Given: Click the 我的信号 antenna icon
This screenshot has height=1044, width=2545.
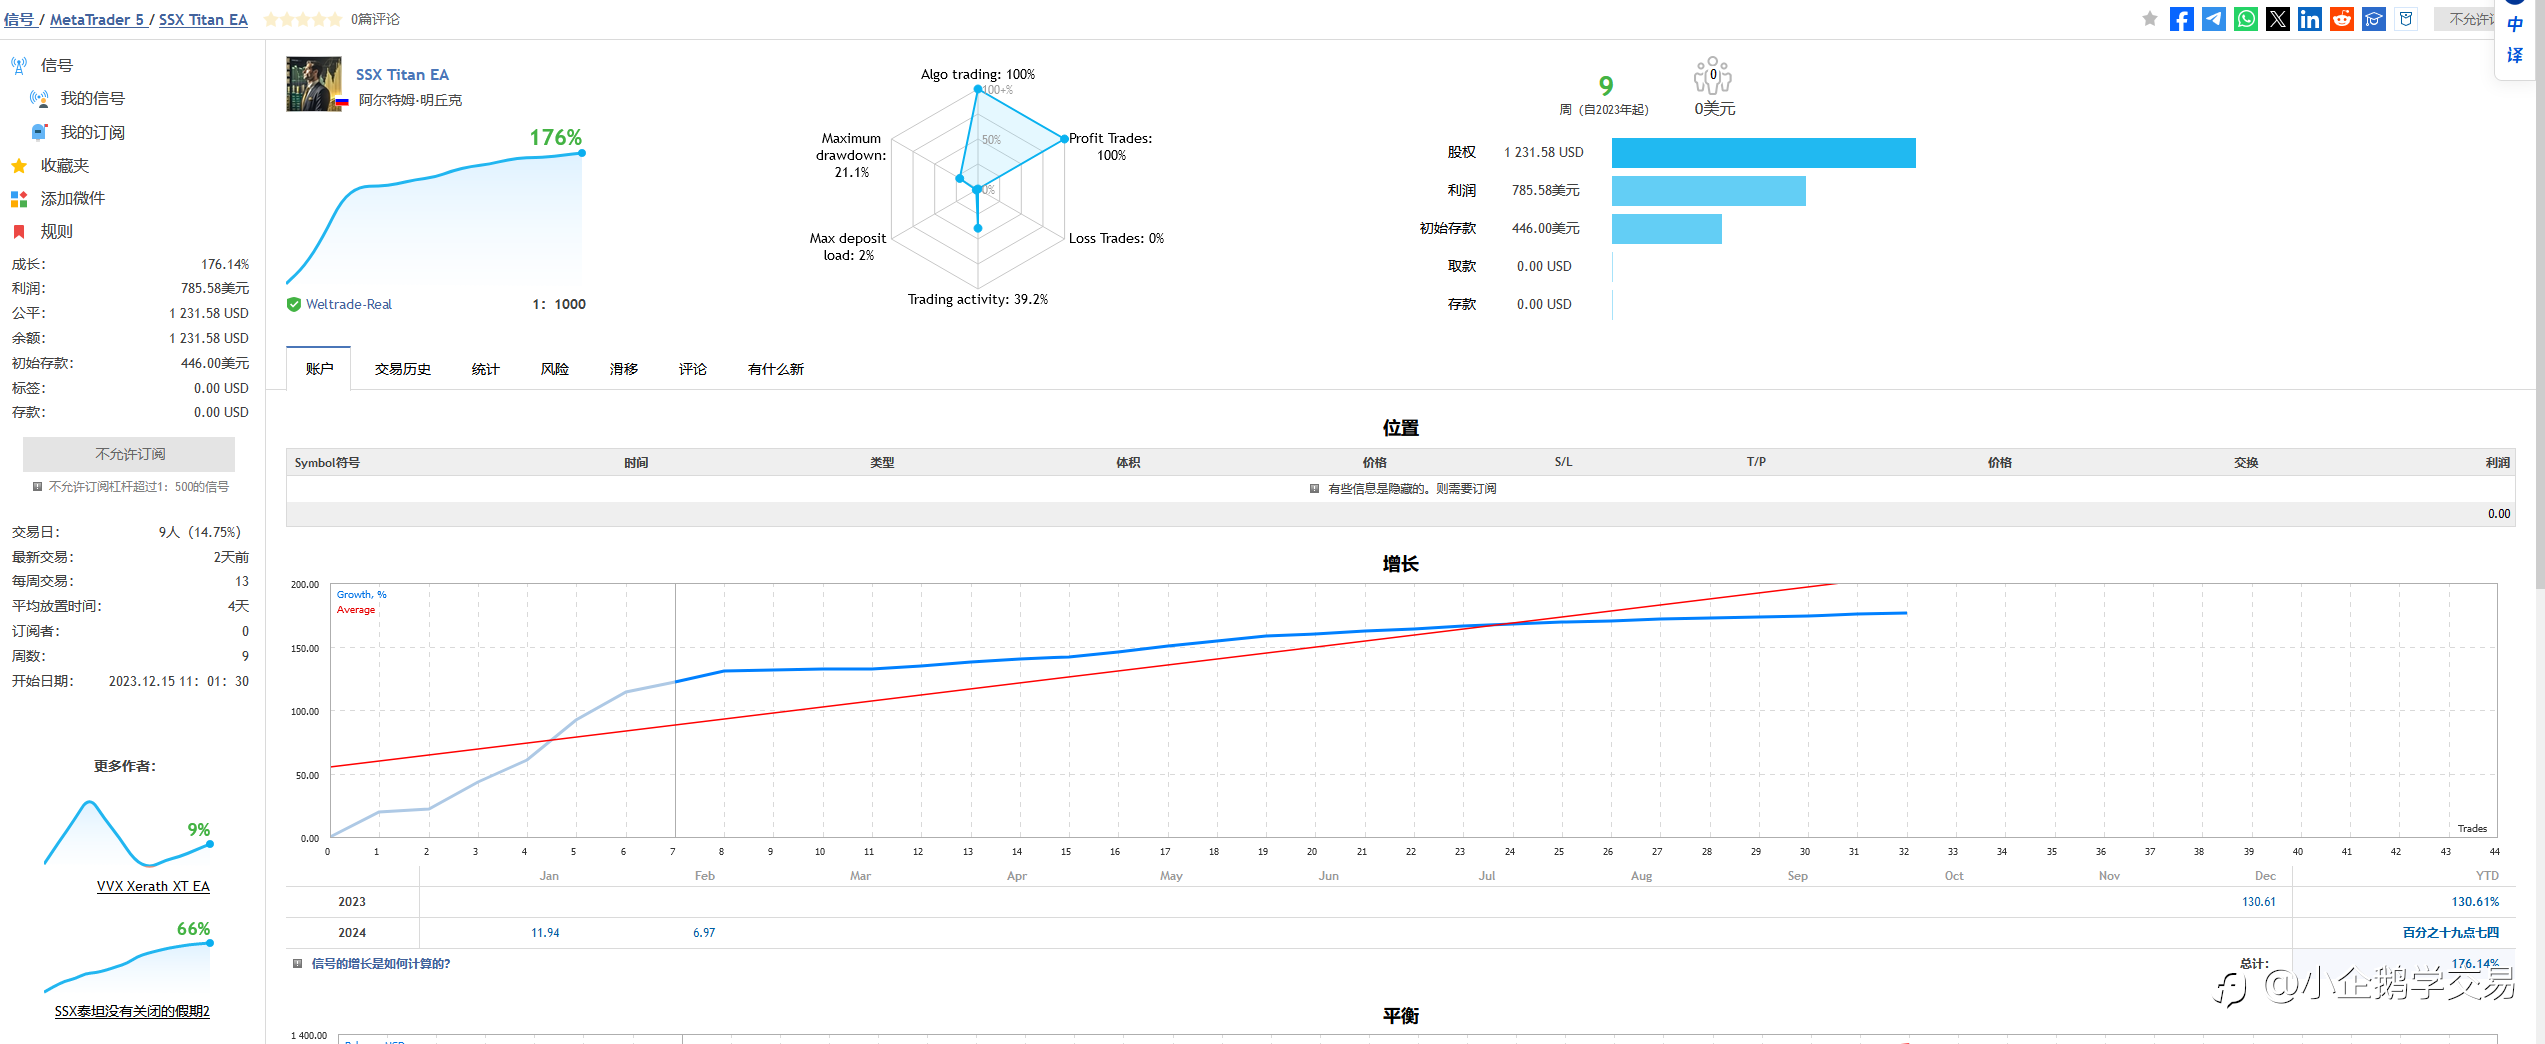Looking at the screenshot, I should [x=39, y=99].
